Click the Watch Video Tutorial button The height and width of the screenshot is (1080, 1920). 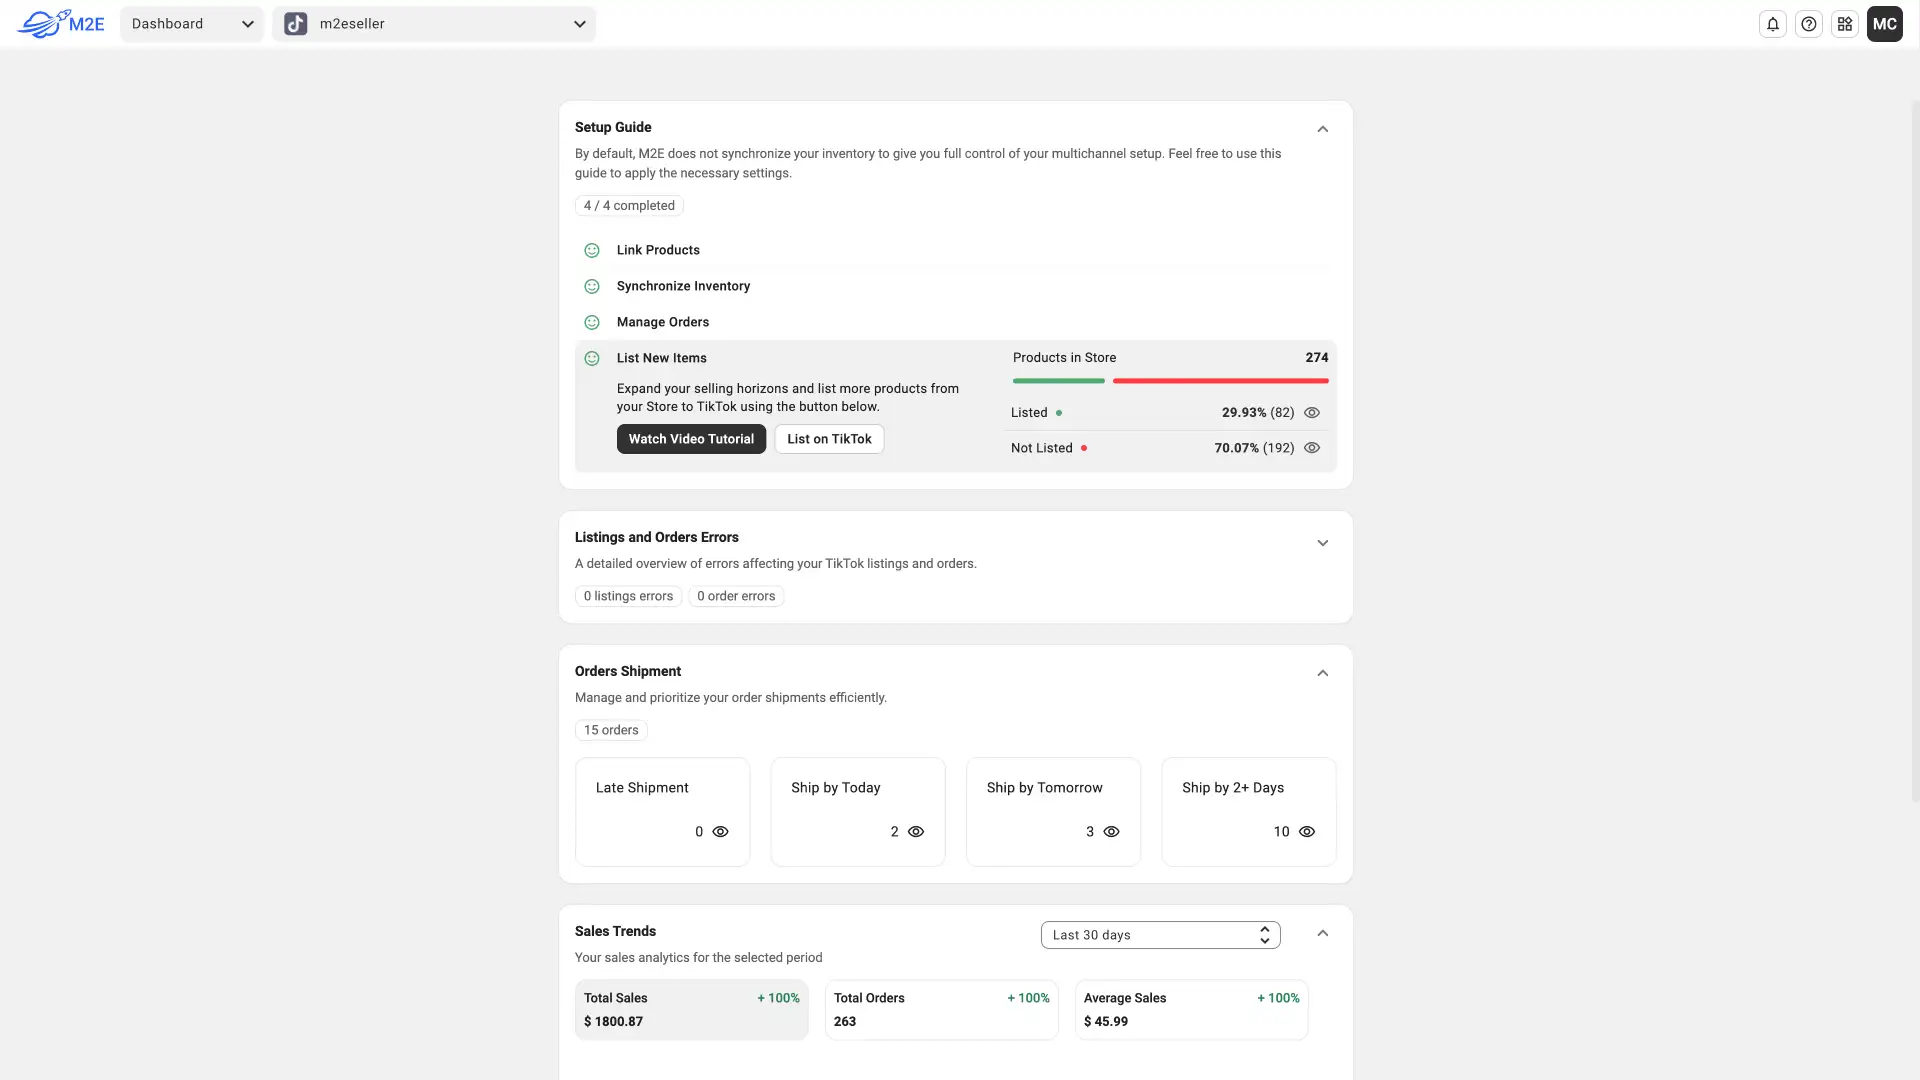tap(691, 439)
